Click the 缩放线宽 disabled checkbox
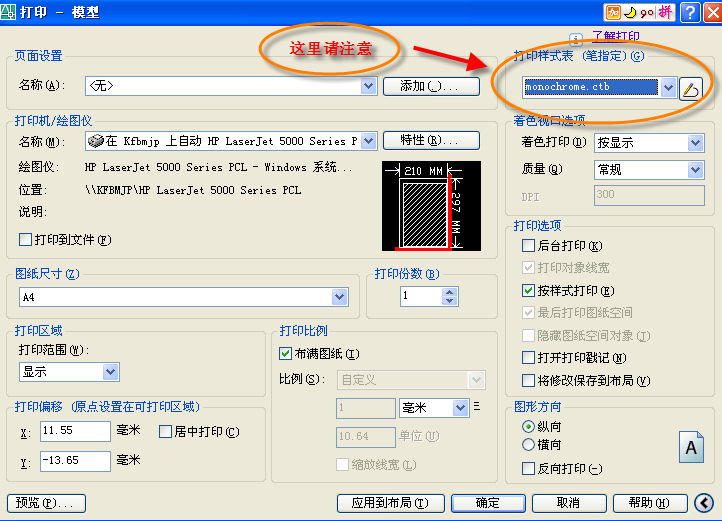The width and height of the screenshot is (722, 521). [343, 465]
